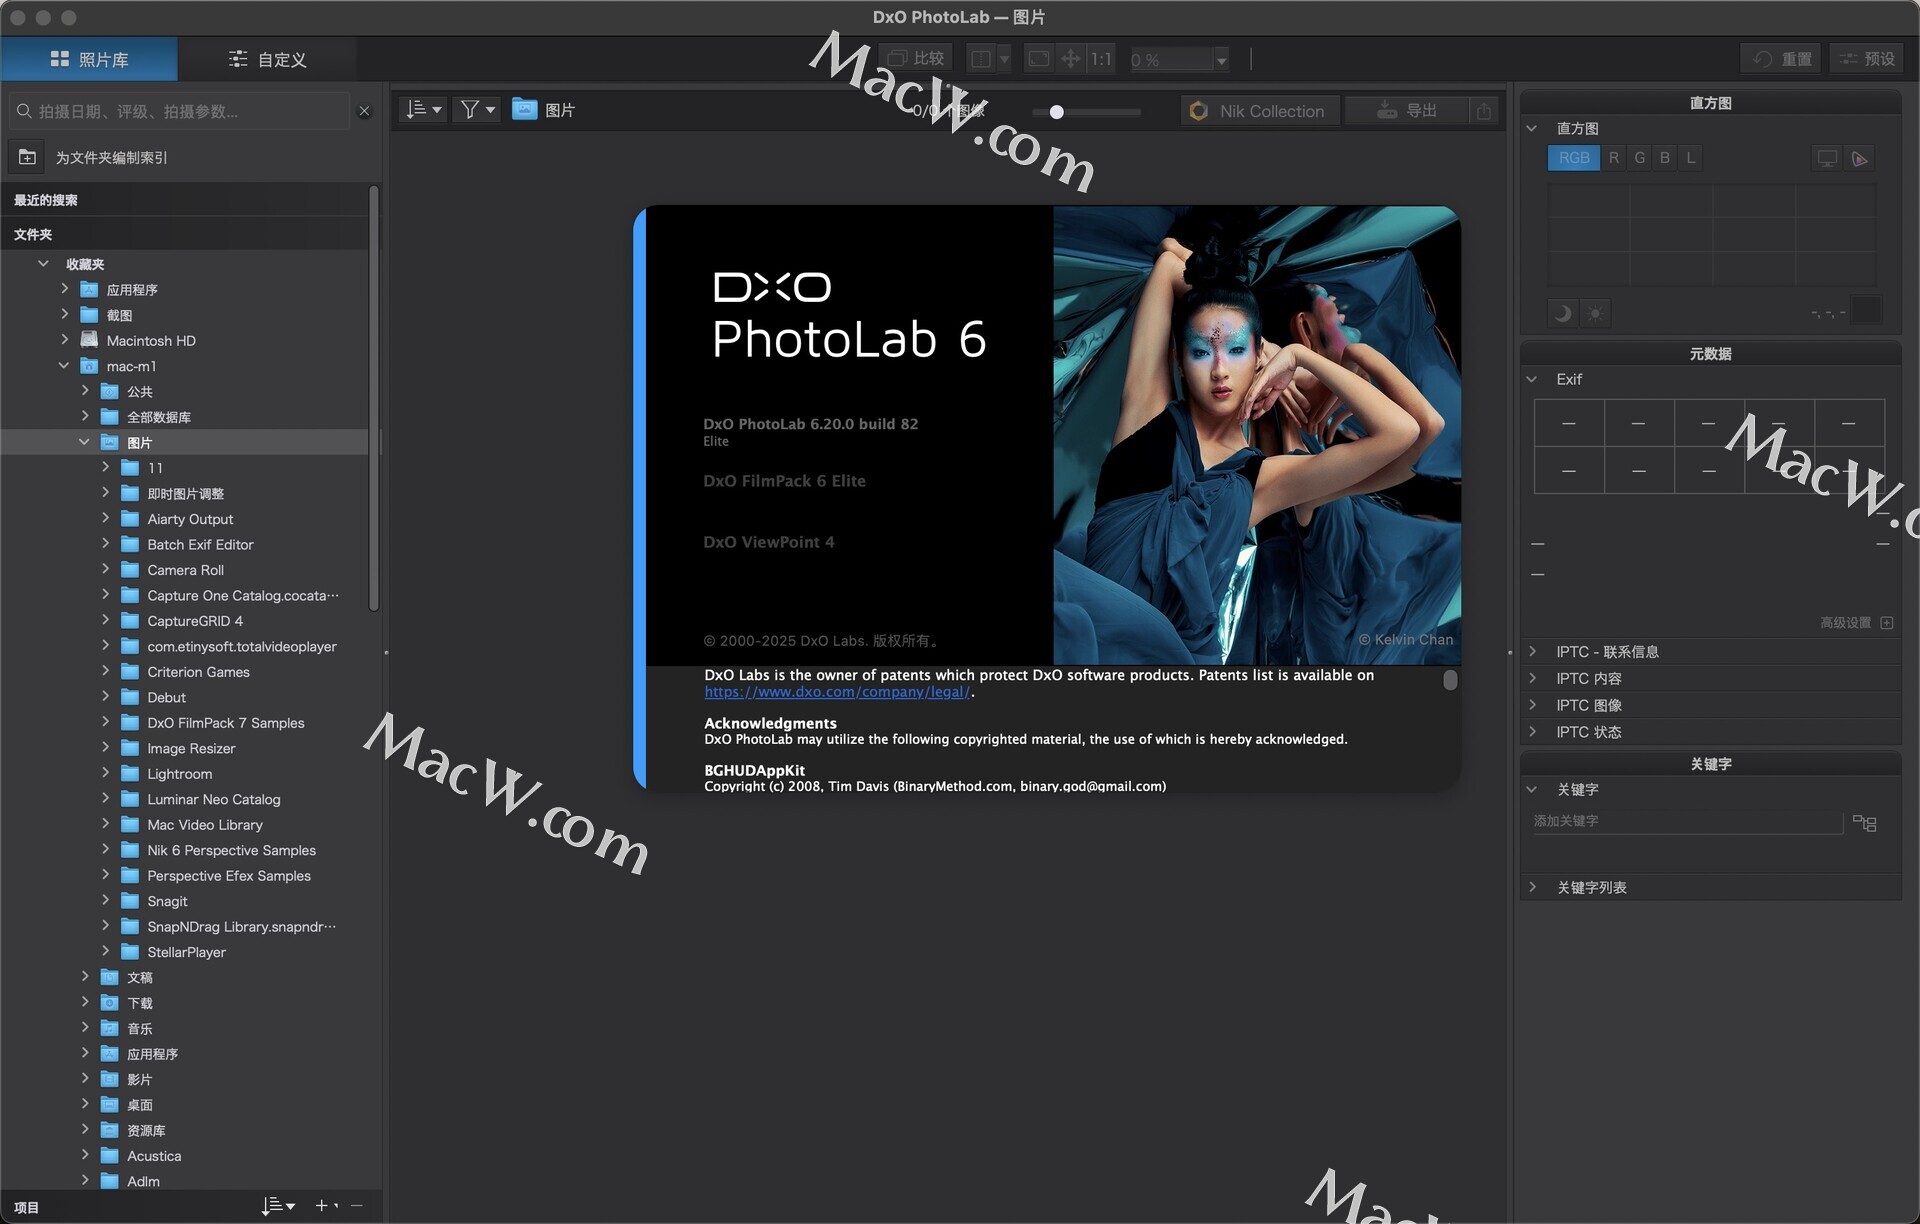
Task: Select the 全部数据库 folder
Action: [x=158, y=417]
